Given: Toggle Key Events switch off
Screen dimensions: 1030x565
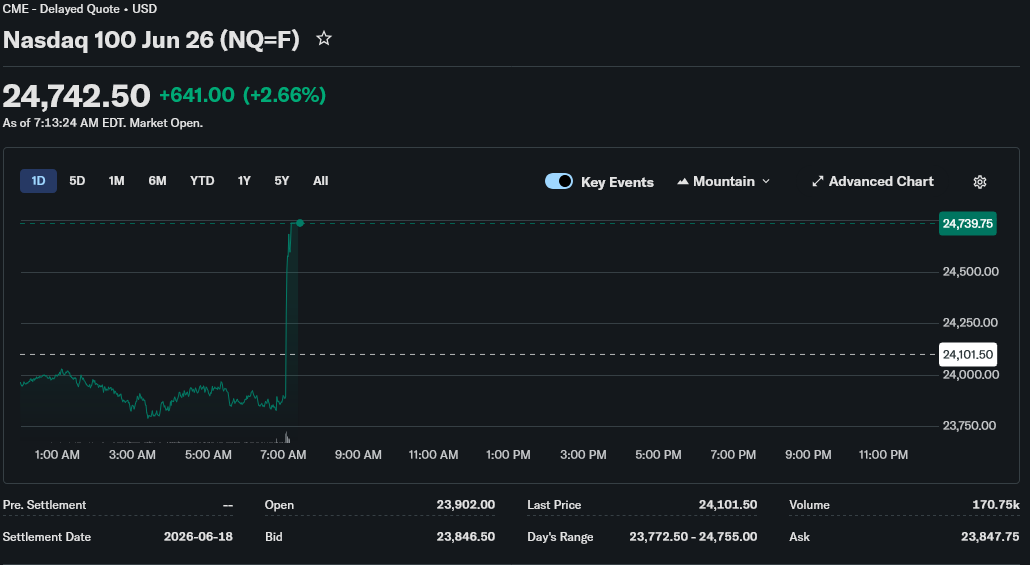Looking at the screenshot, I should point(559,181).
